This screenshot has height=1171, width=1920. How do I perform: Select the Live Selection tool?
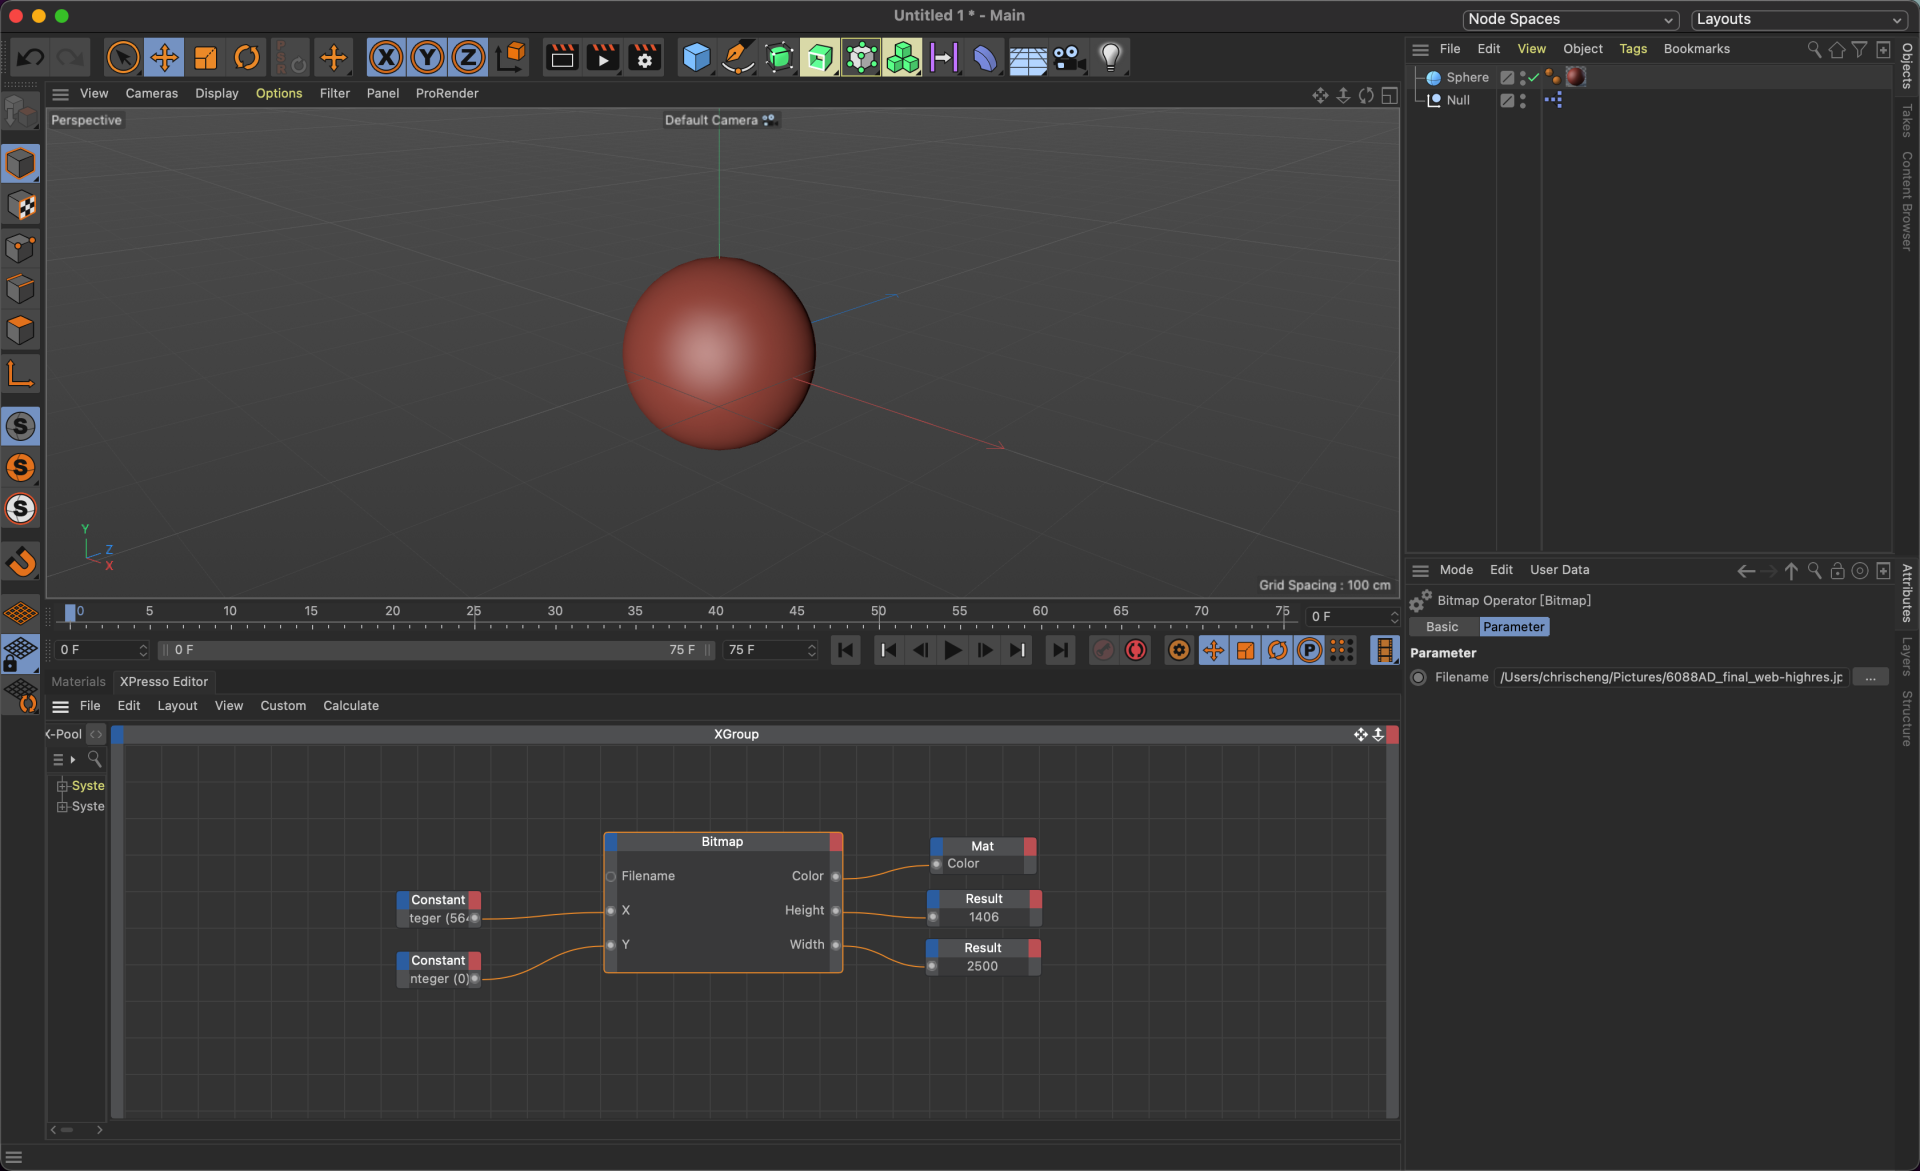(123, 58)
